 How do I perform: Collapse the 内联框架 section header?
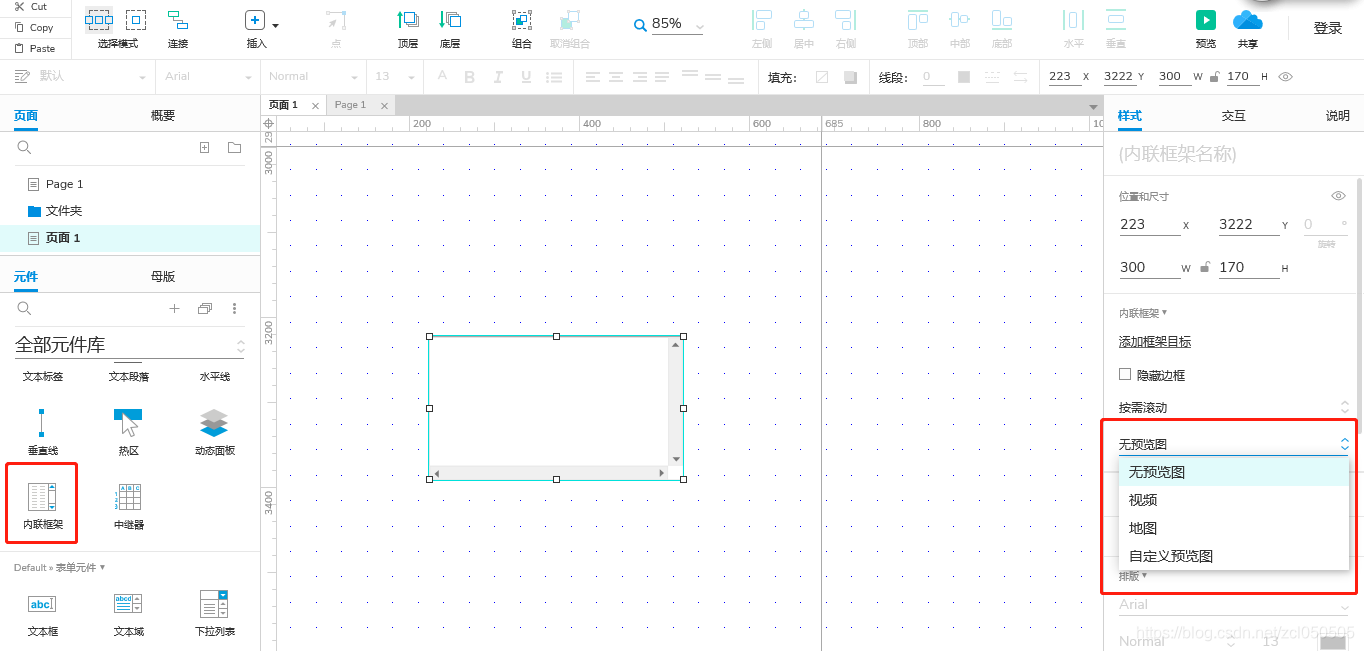point(1143,313)
